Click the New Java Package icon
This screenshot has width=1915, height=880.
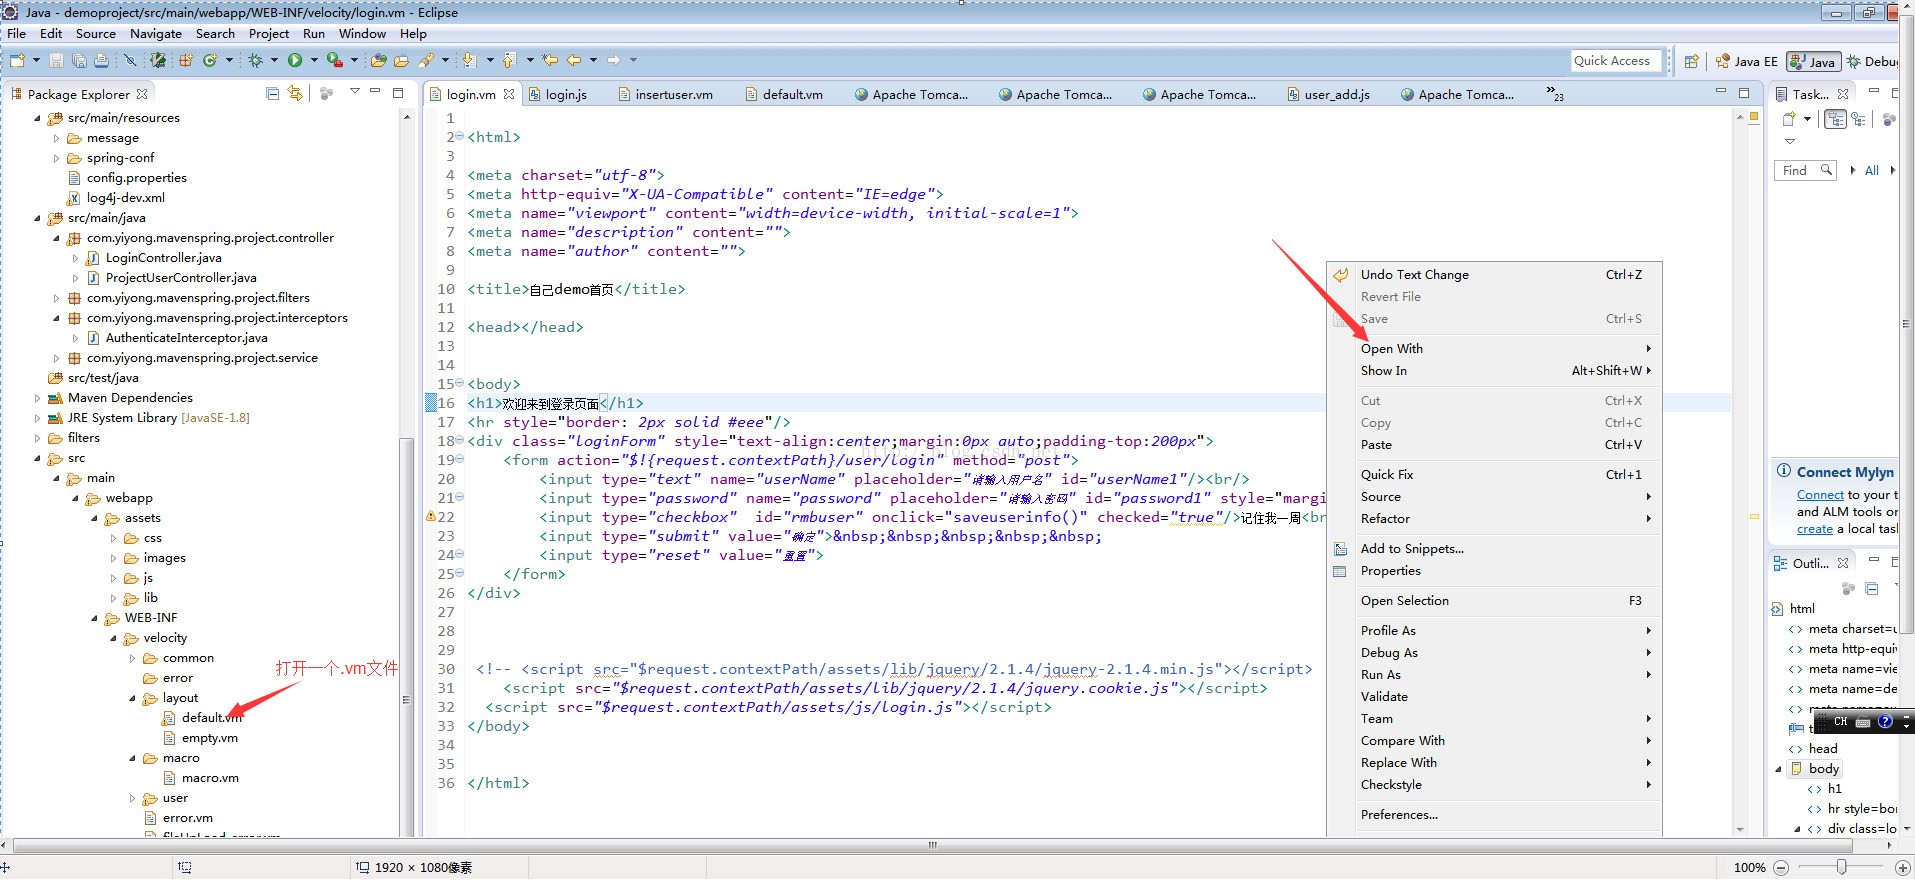(186, 61)
